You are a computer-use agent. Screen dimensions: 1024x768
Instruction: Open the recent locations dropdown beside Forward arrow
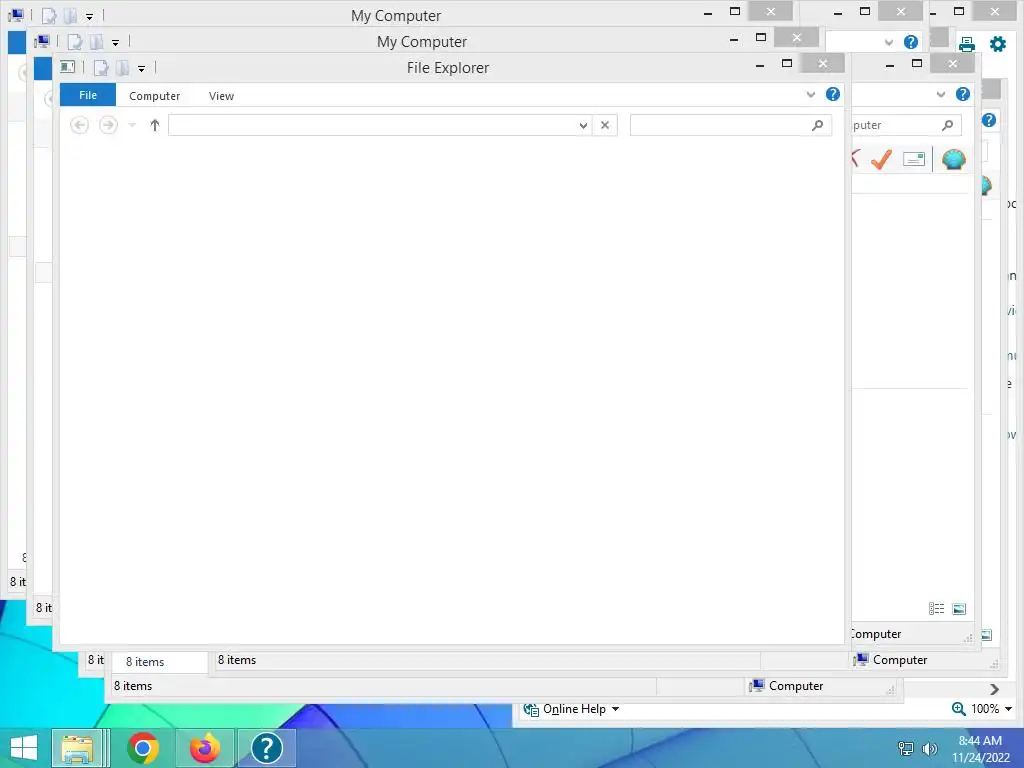132,125
